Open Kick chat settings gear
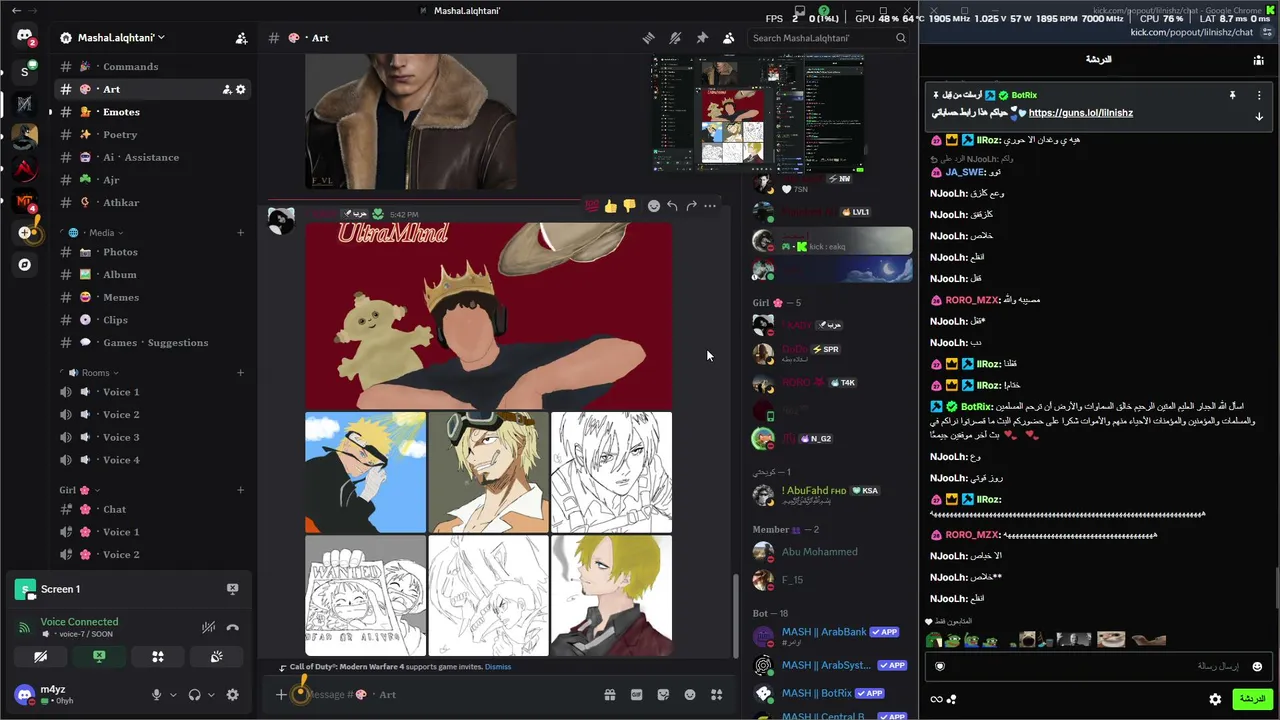 tap(1215, 699)
